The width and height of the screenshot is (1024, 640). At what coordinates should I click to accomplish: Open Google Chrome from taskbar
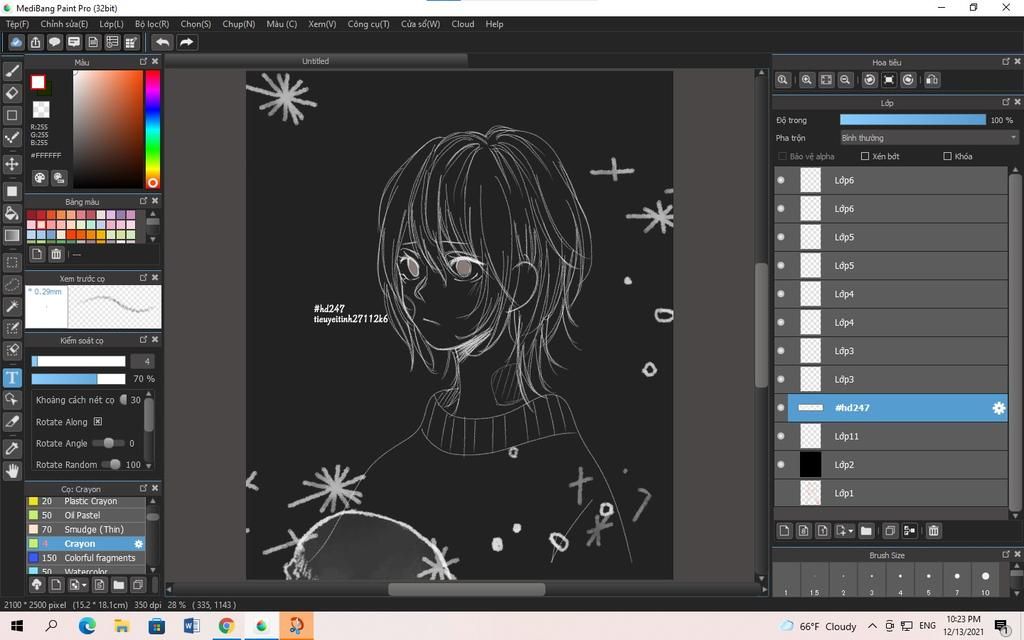point(226,626)
